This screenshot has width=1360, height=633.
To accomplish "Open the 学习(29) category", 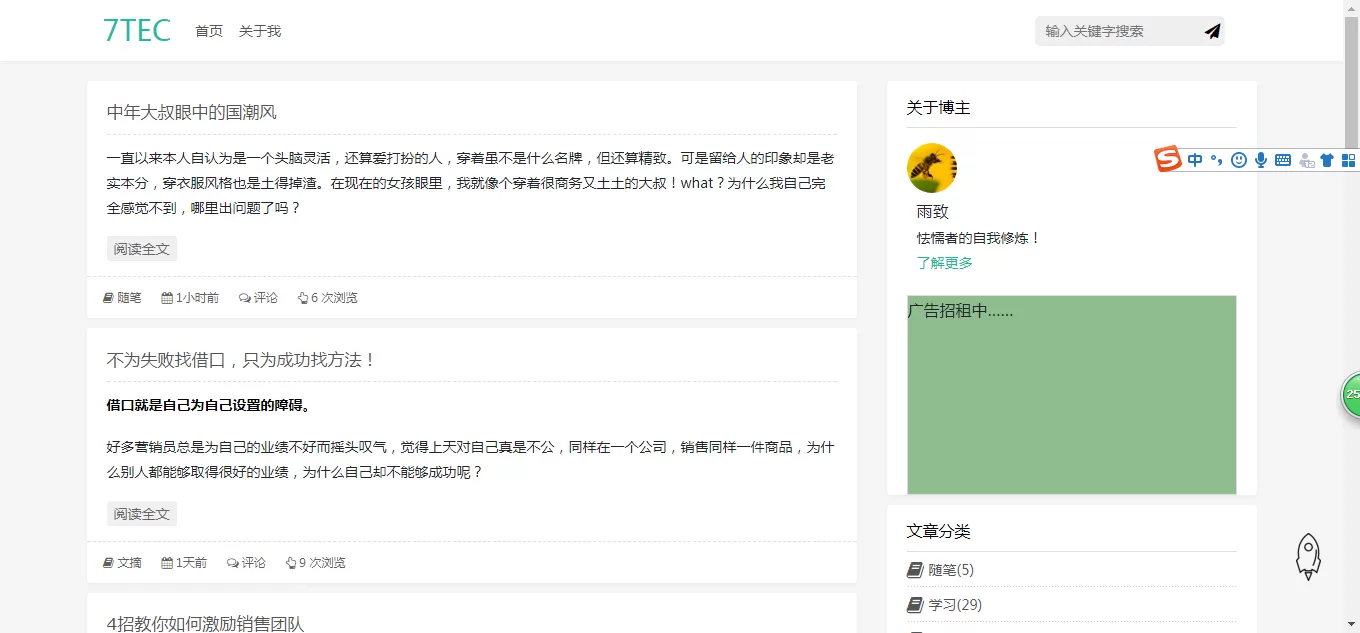I will [954, 605].
